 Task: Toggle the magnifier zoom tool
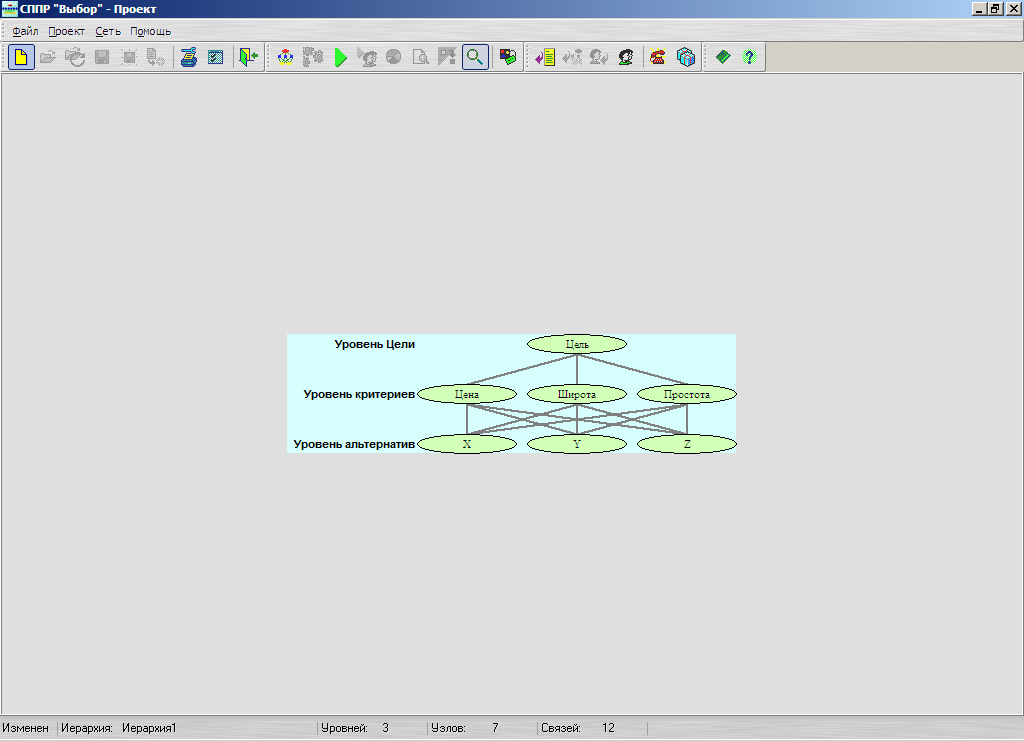[475, 57]
